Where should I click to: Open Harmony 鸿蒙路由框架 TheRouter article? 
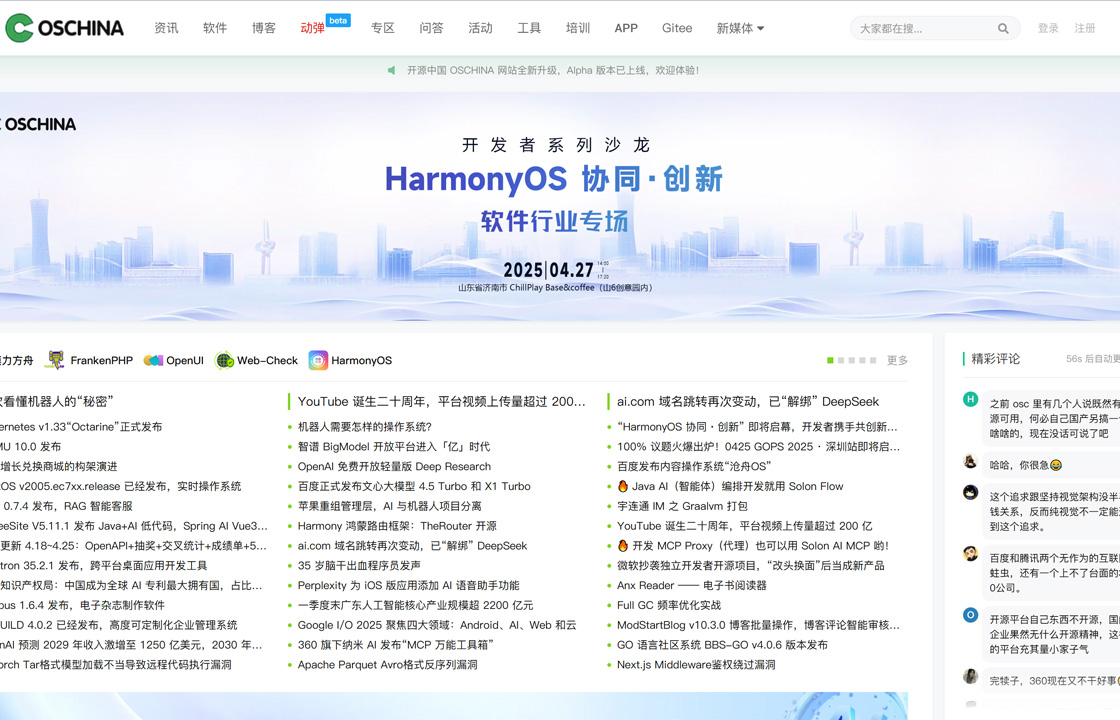tap(397, 526)
